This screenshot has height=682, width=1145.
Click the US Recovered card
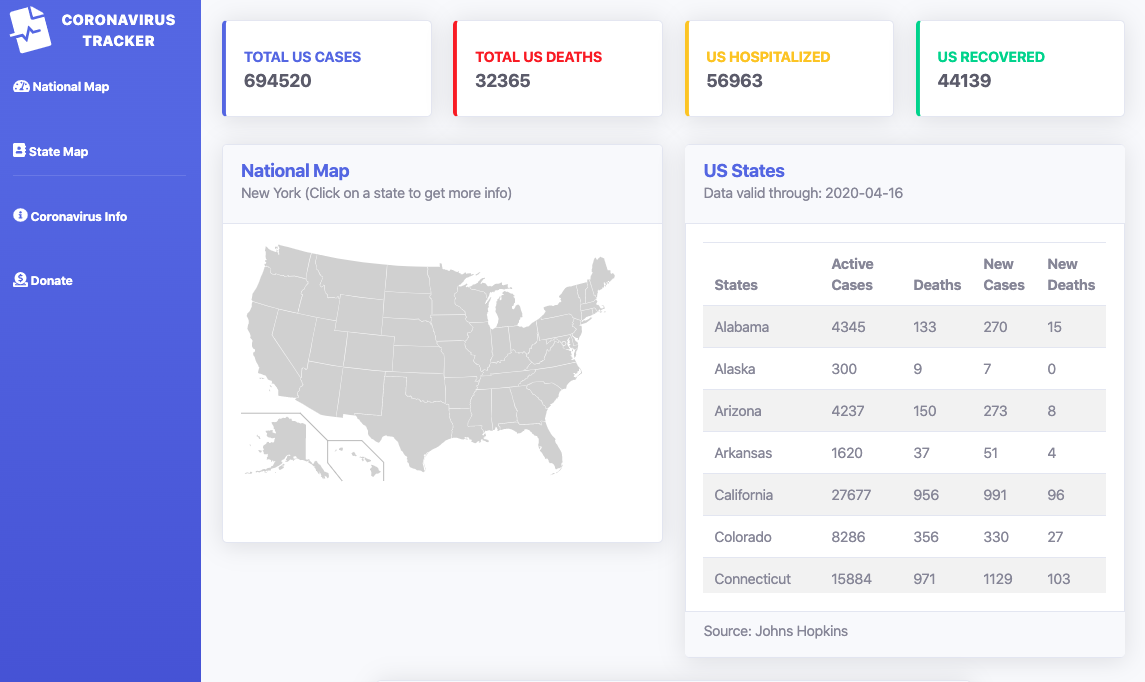click(1020, 69)
